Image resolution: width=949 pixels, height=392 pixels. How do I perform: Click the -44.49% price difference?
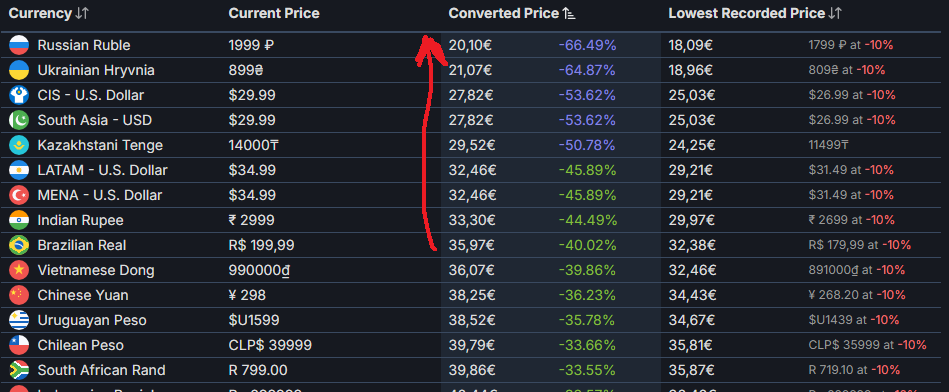[587, 220]
